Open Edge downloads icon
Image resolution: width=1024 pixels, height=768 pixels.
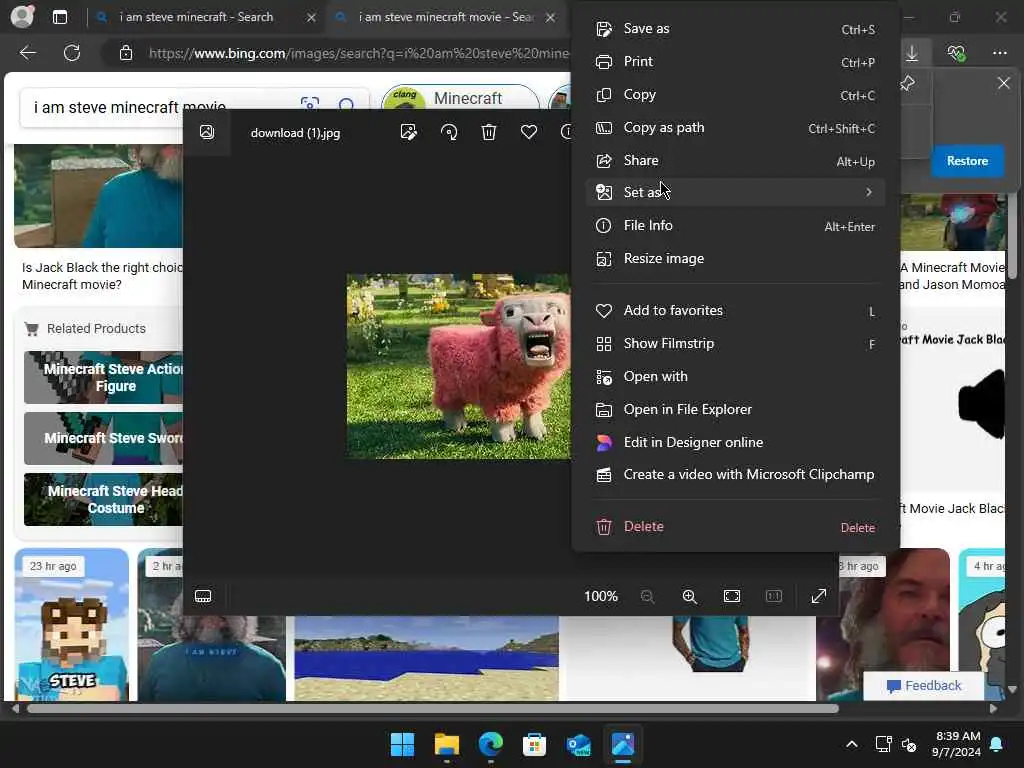click(x=912, y=53)
